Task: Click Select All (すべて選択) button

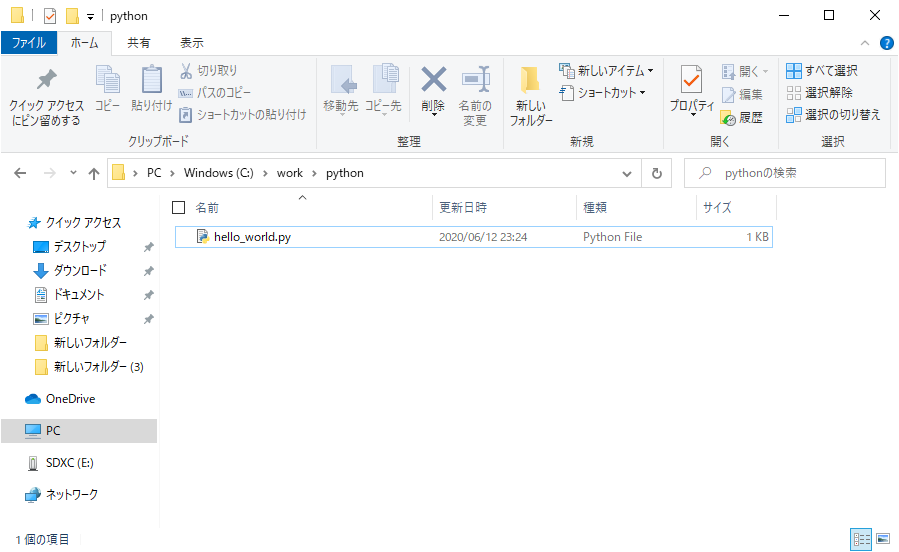Action: (822, 71)
